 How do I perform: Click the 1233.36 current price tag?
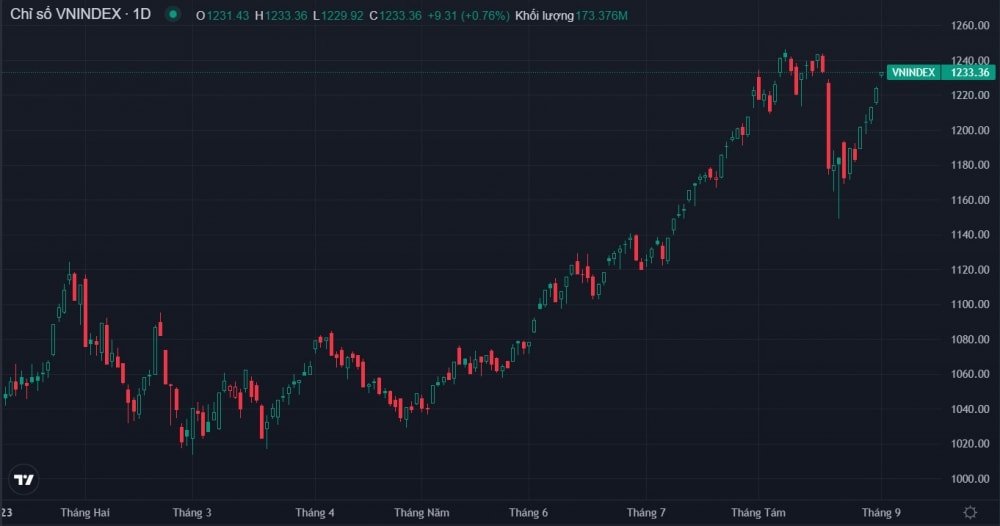point(969,72)
